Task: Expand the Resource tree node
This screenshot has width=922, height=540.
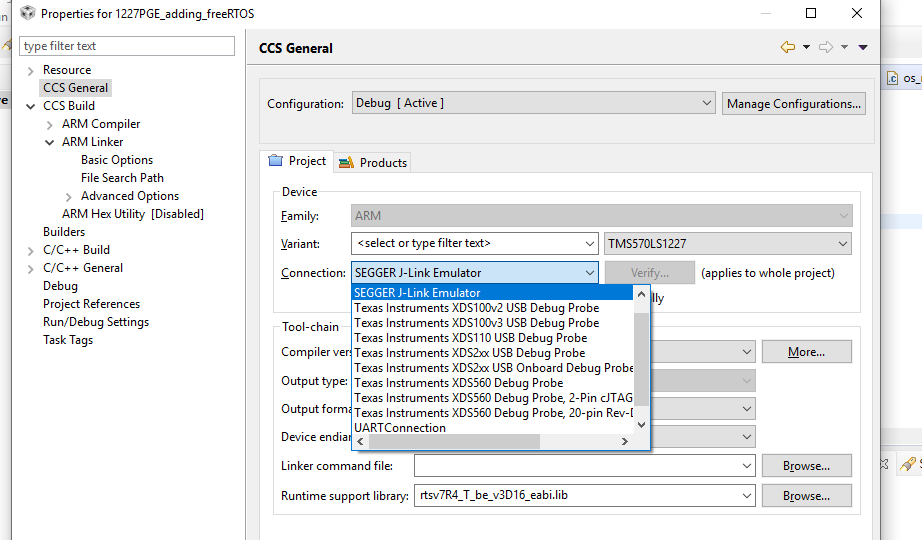Action: pos(31,71)
